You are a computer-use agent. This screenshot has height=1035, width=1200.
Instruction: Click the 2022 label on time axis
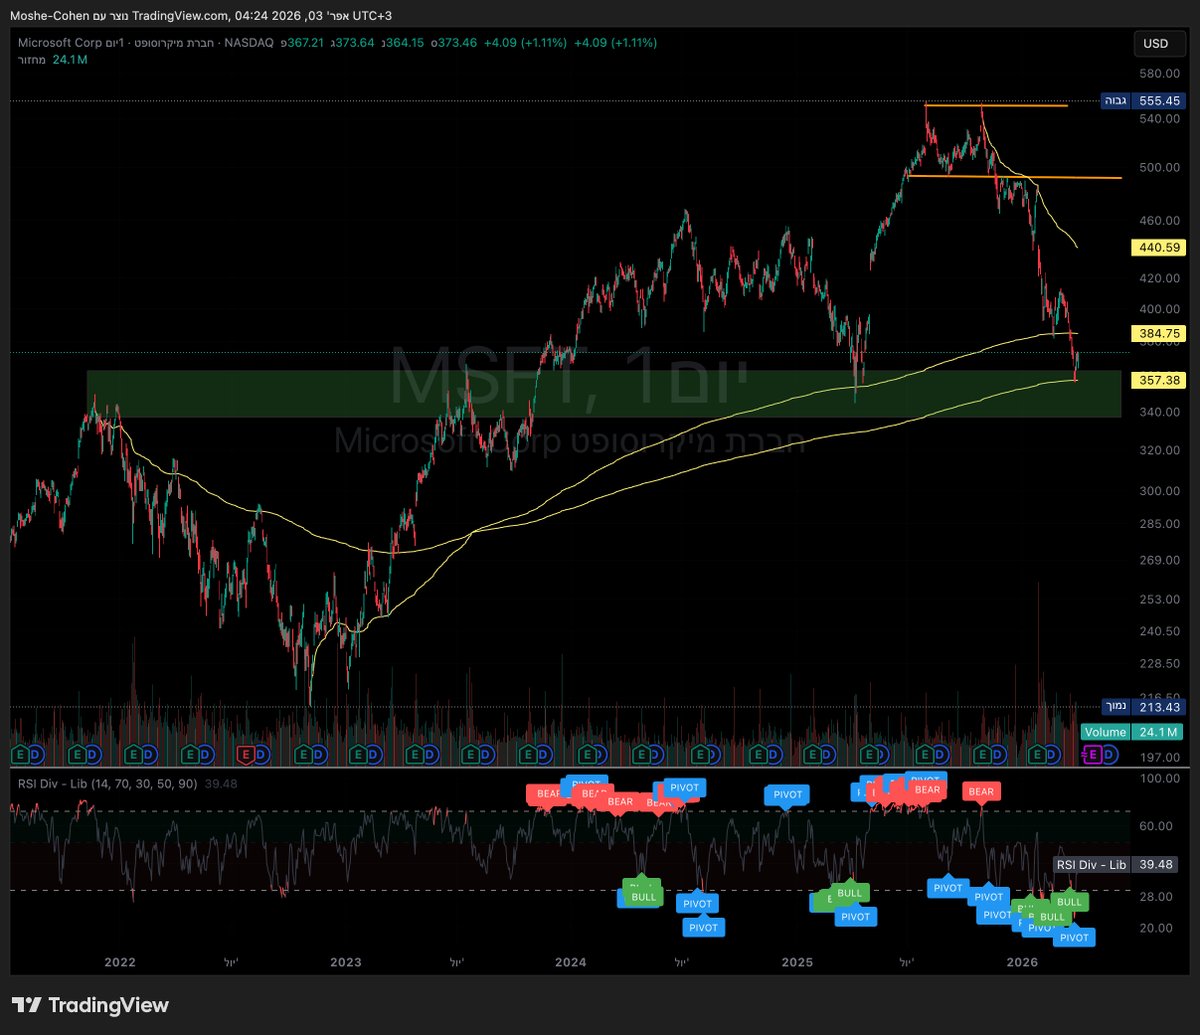(119, 962)
